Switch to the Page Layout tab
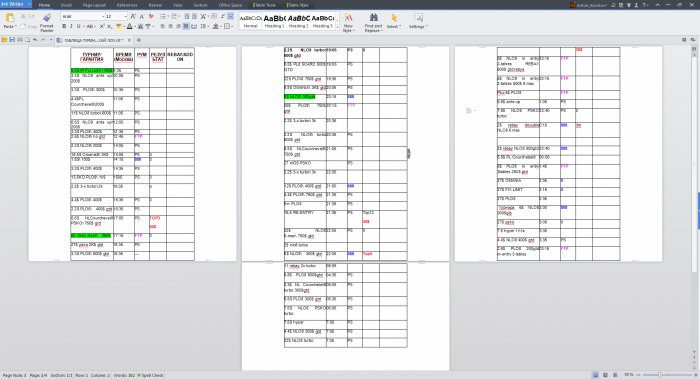Image resolution: width=700 pixels, height=379 pixels. pyautogui.click(x=94, y=5)
